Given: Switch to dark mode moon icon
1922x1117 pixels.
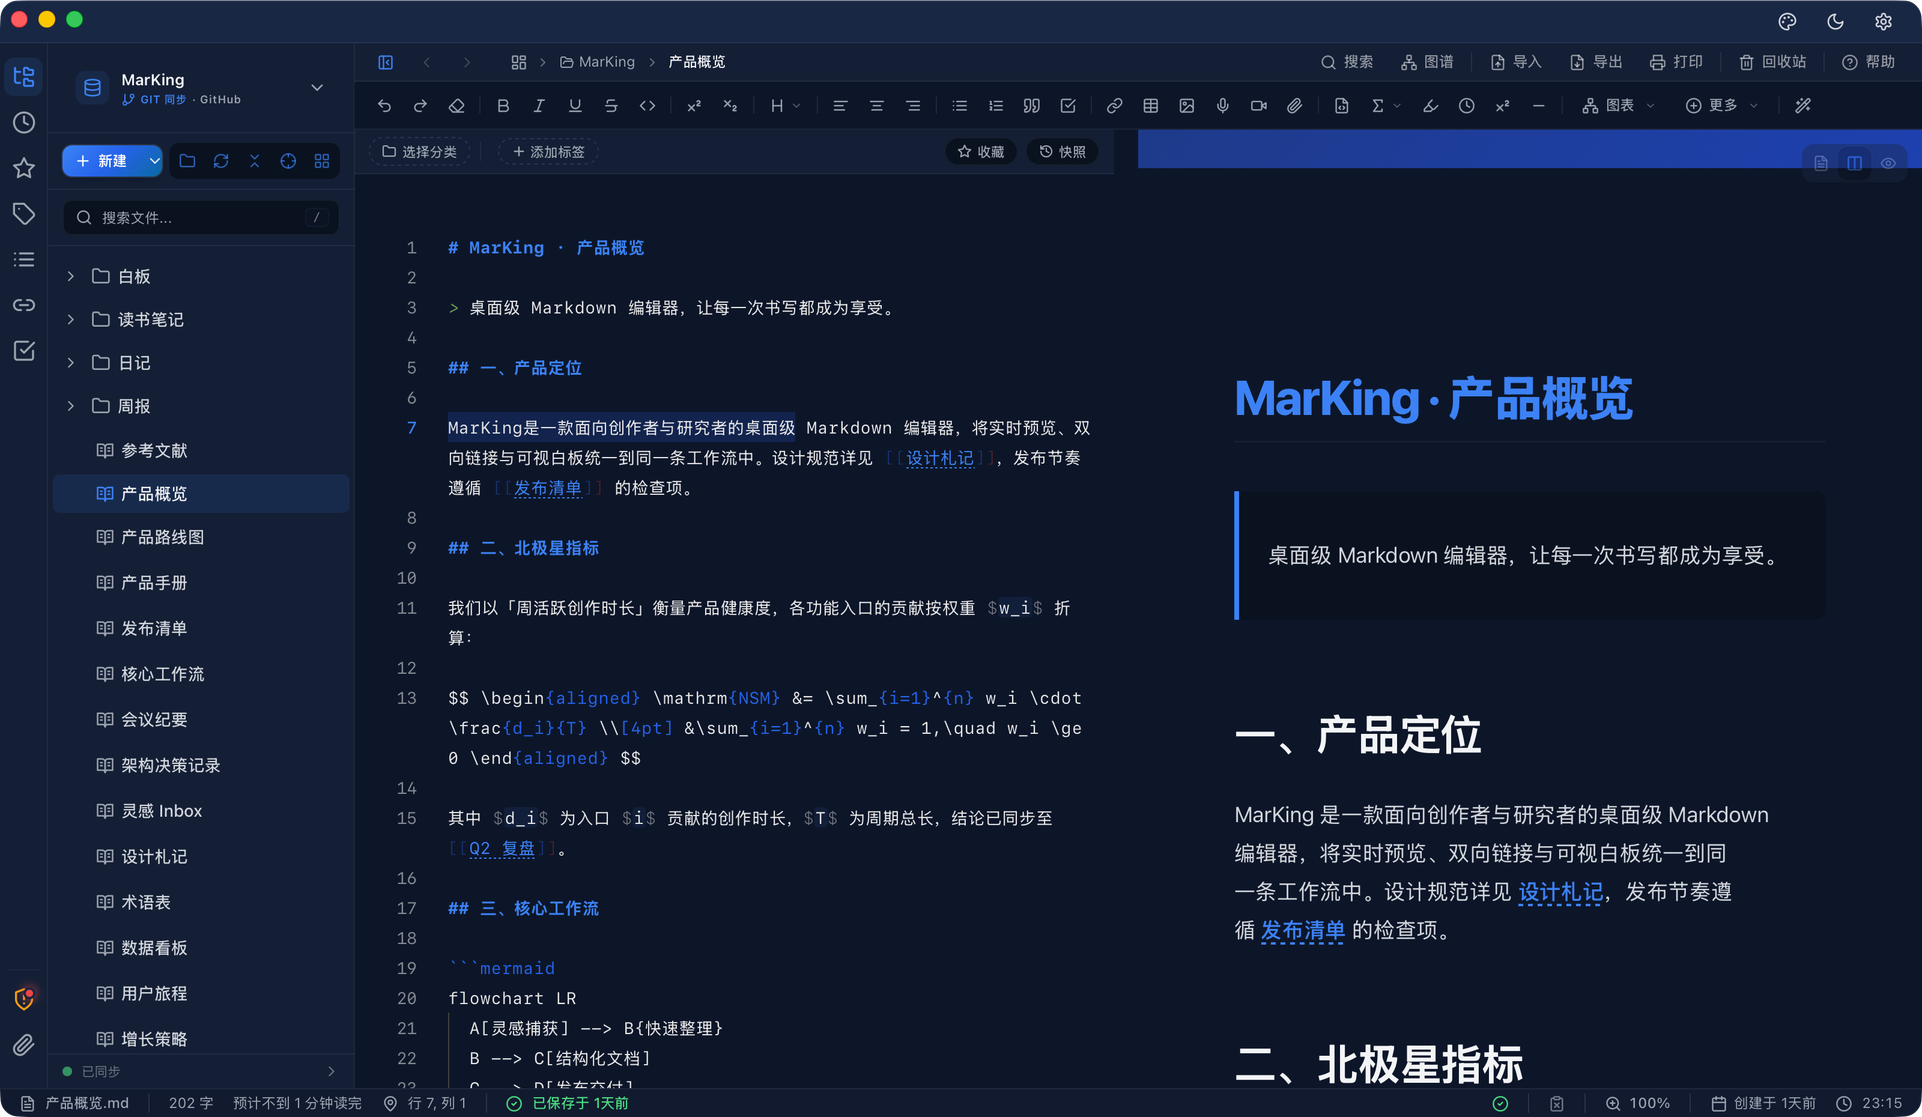Looking at the screenshot, I should (x=1835, y=21).
